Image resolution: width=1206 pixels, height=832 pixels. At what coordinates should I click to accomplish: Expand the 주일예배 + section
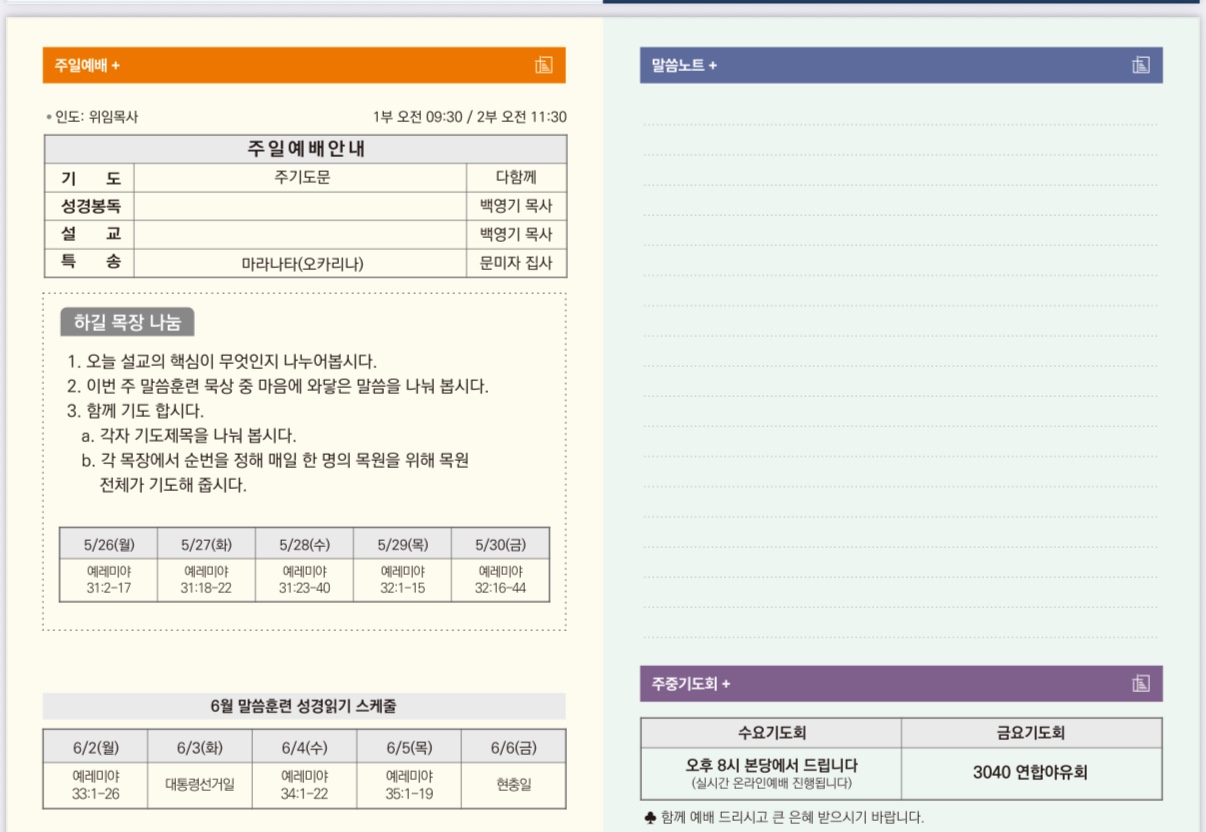(x=88, y=65)
